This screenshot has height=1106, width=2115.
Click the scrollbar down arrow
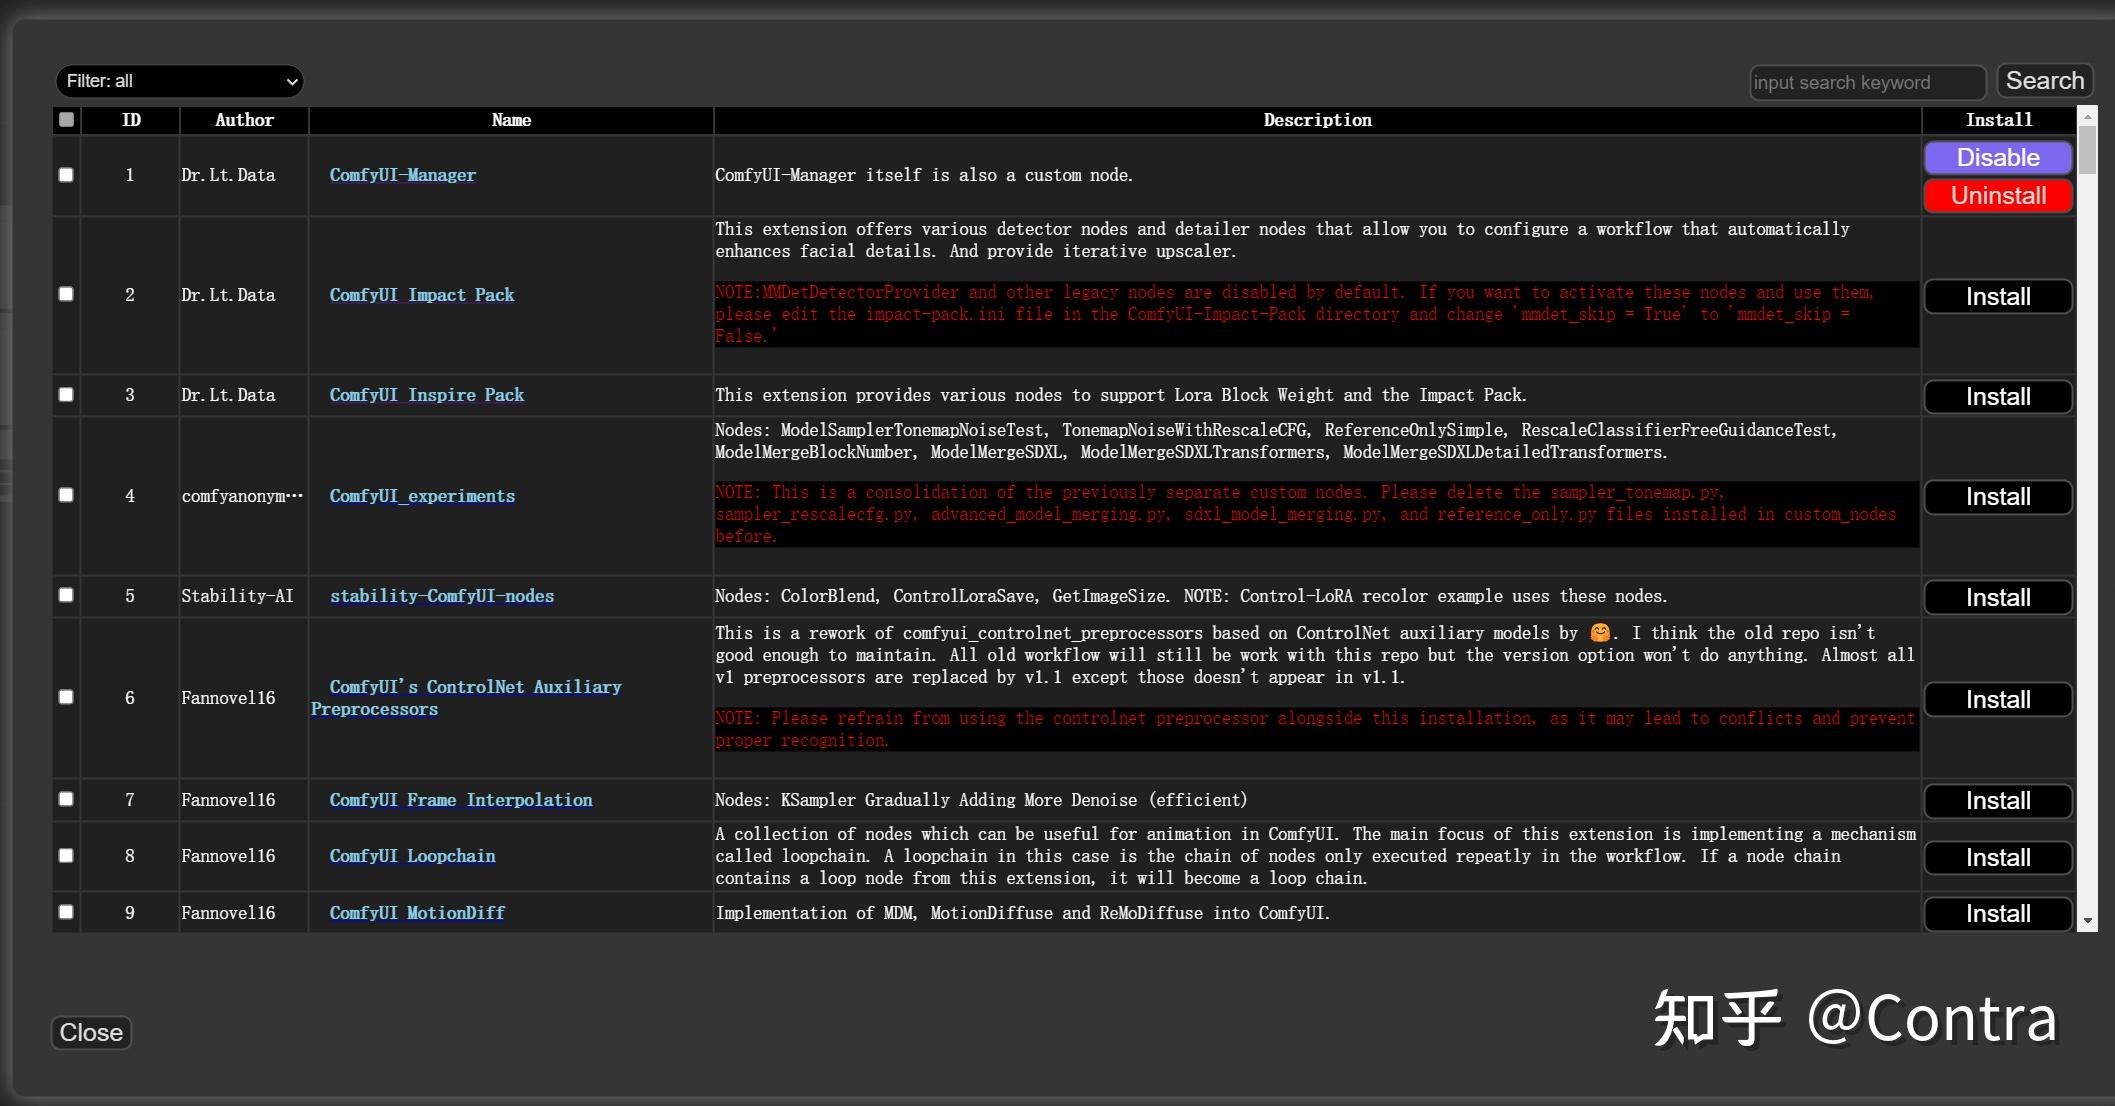2087,920
